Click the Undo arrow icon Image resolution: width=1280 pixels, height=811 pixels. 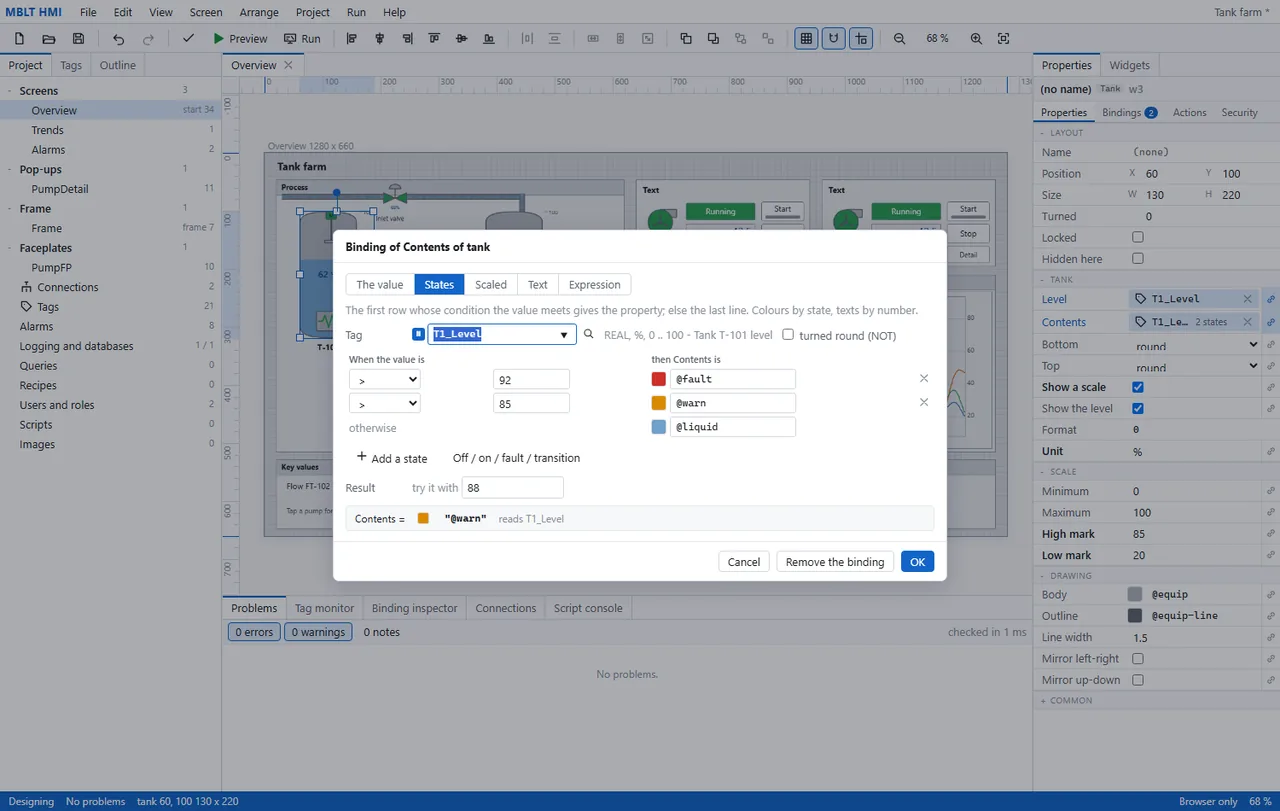(118, 39)
